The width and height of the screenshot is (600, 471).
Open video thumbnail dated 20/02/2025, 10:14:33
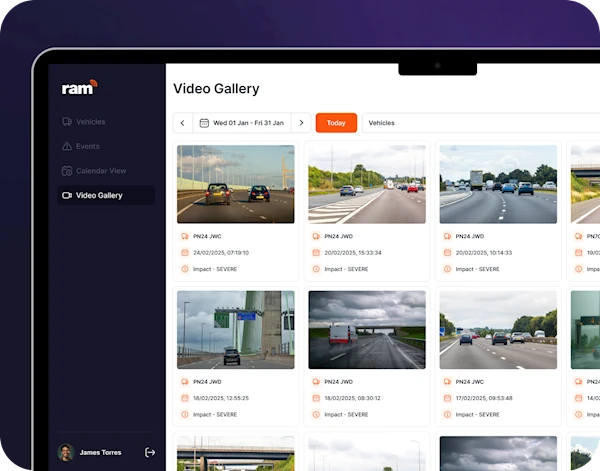[498, 184]
